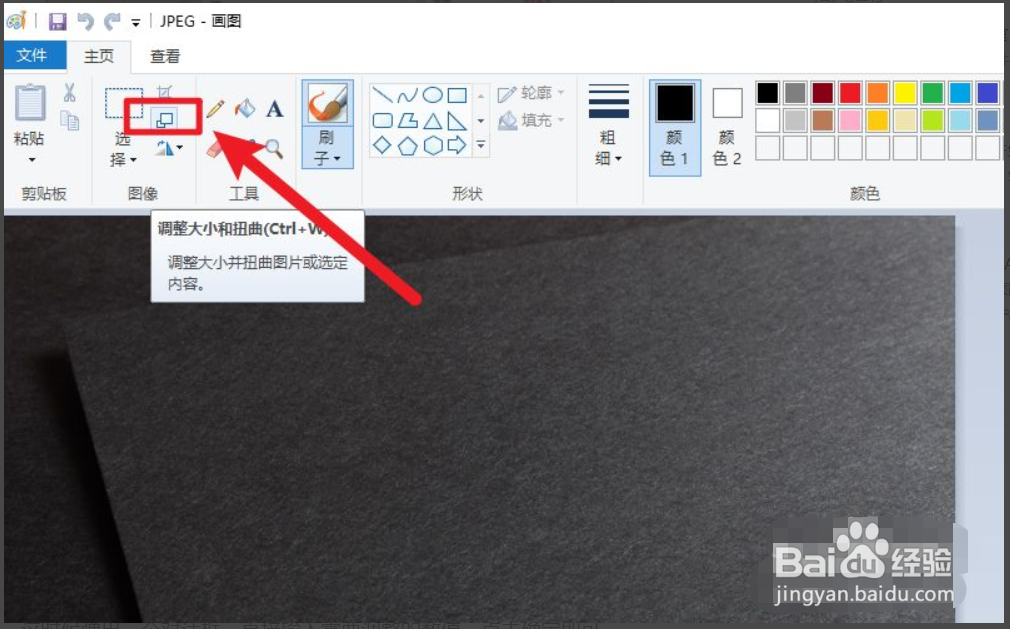Click the Redo arrow icon

[112, 22]
